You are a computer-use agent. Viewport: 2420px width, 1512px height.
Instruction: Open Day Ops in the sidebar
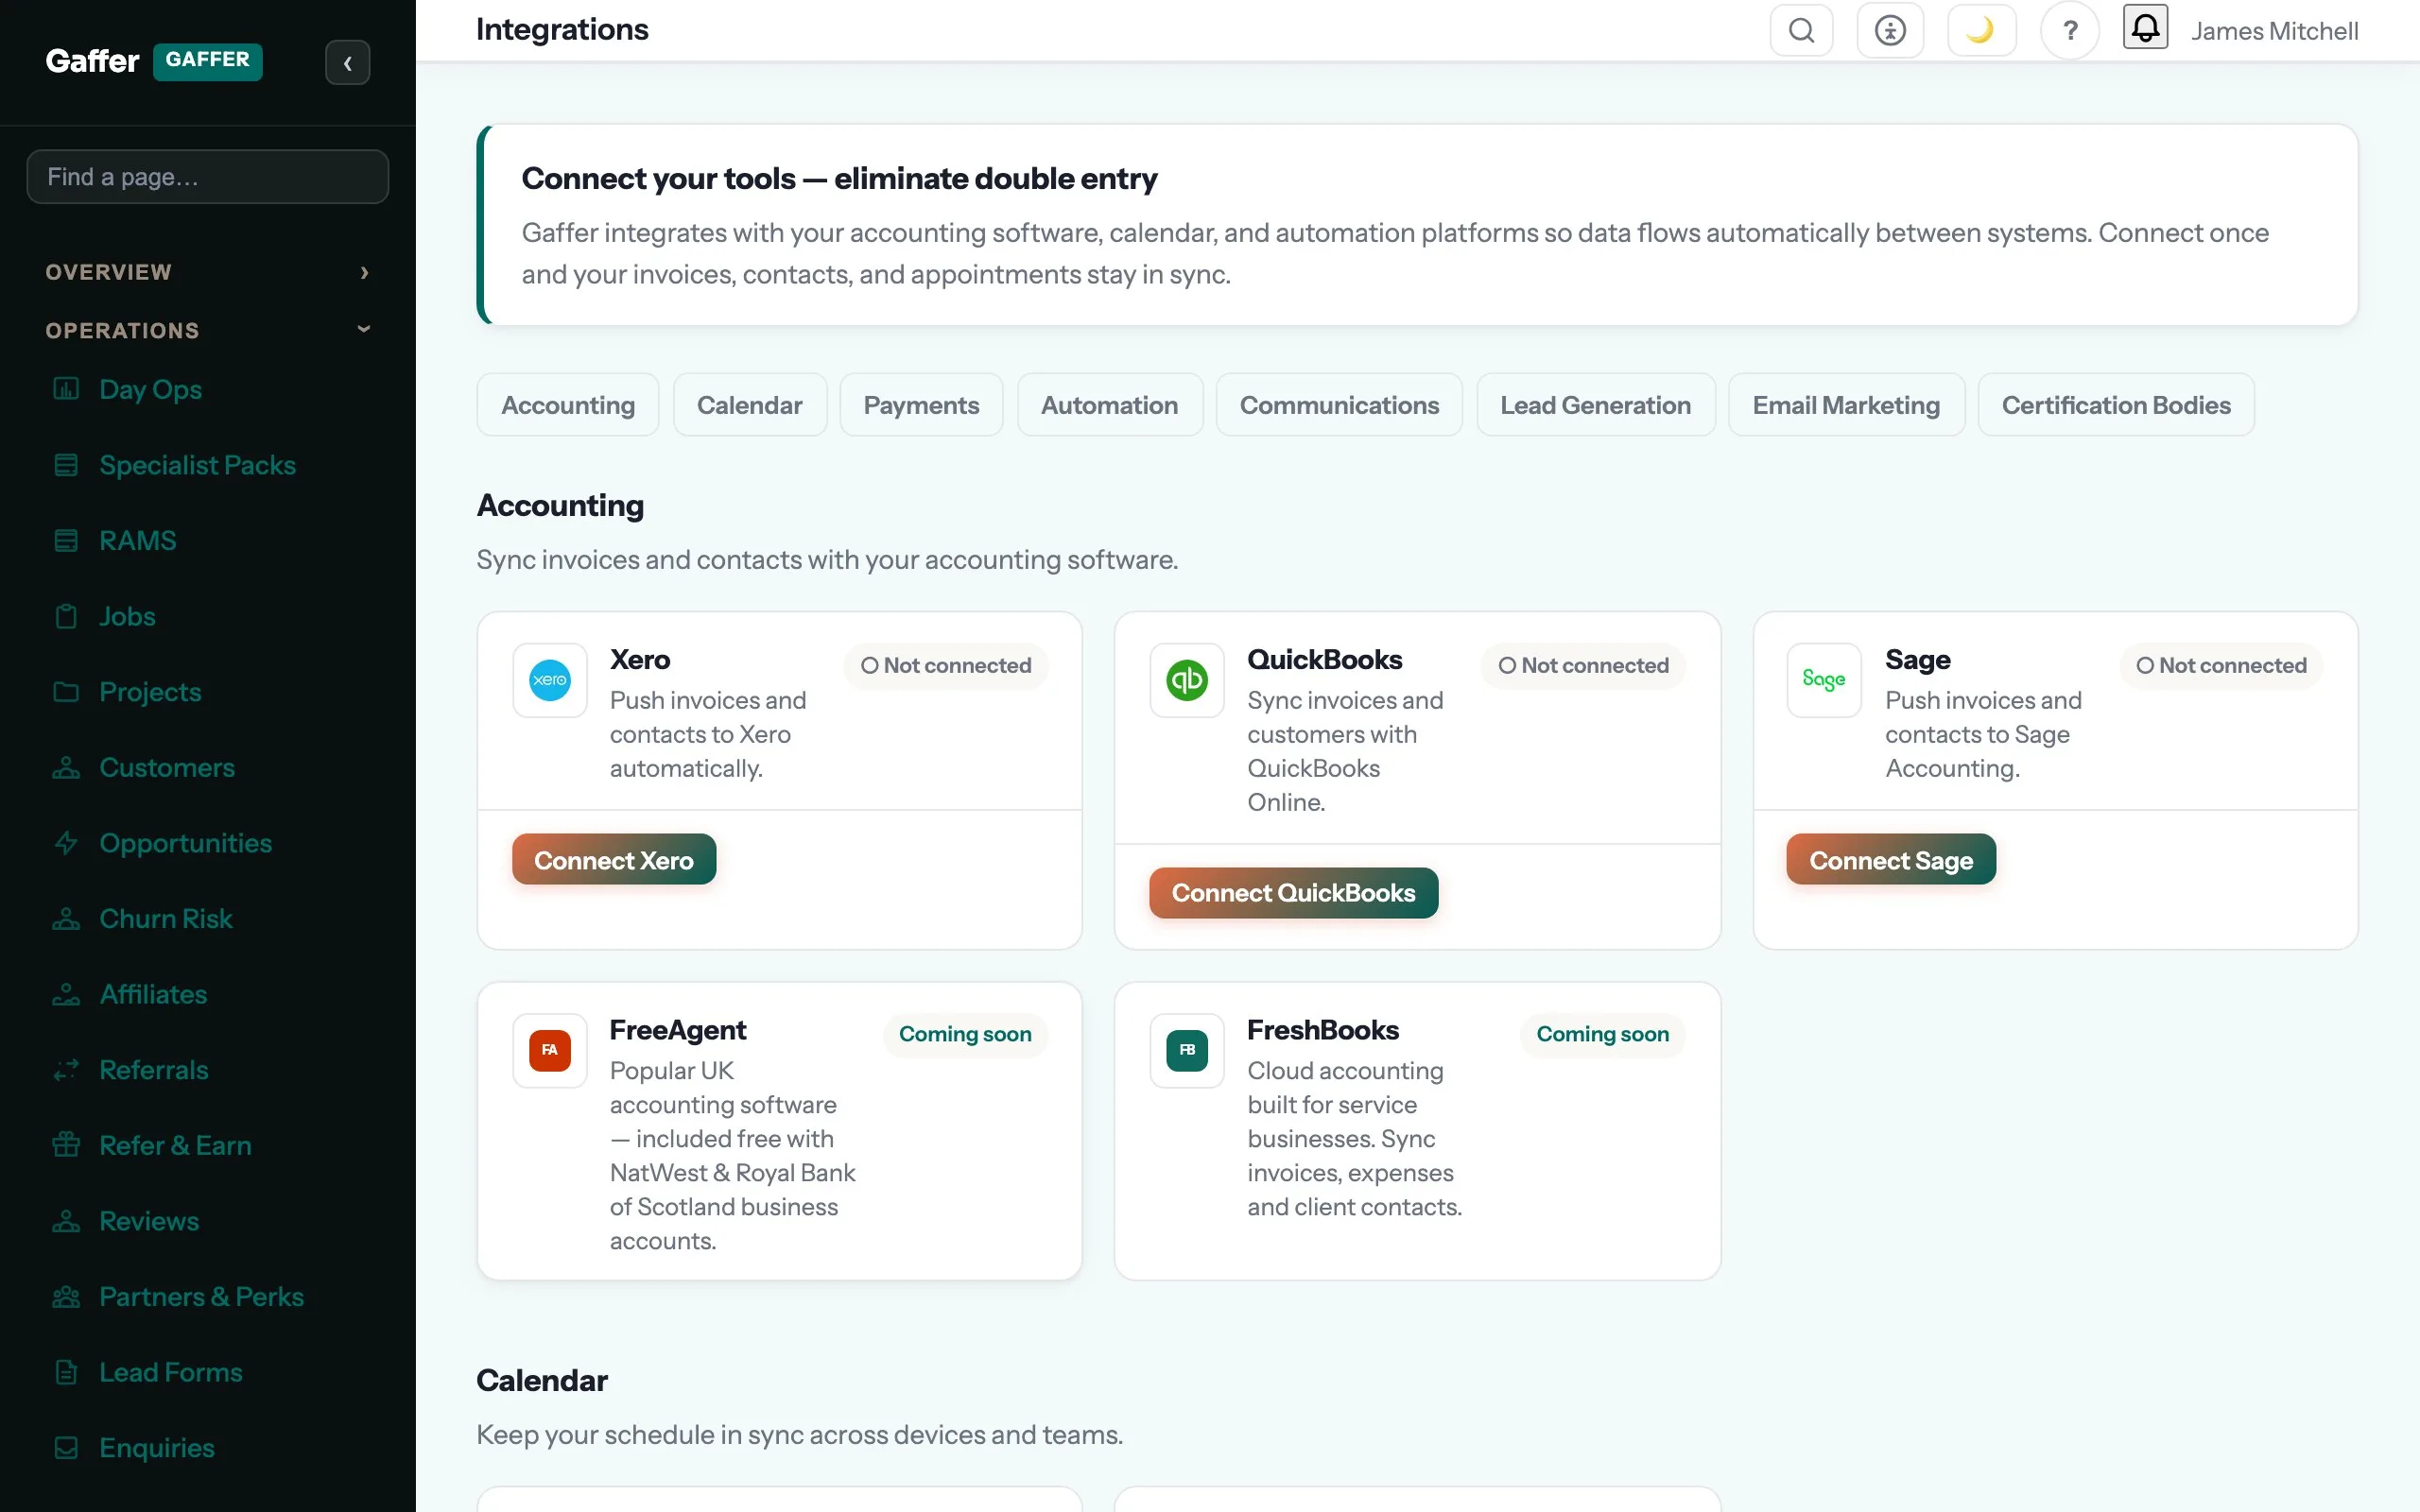coord(208,389)
